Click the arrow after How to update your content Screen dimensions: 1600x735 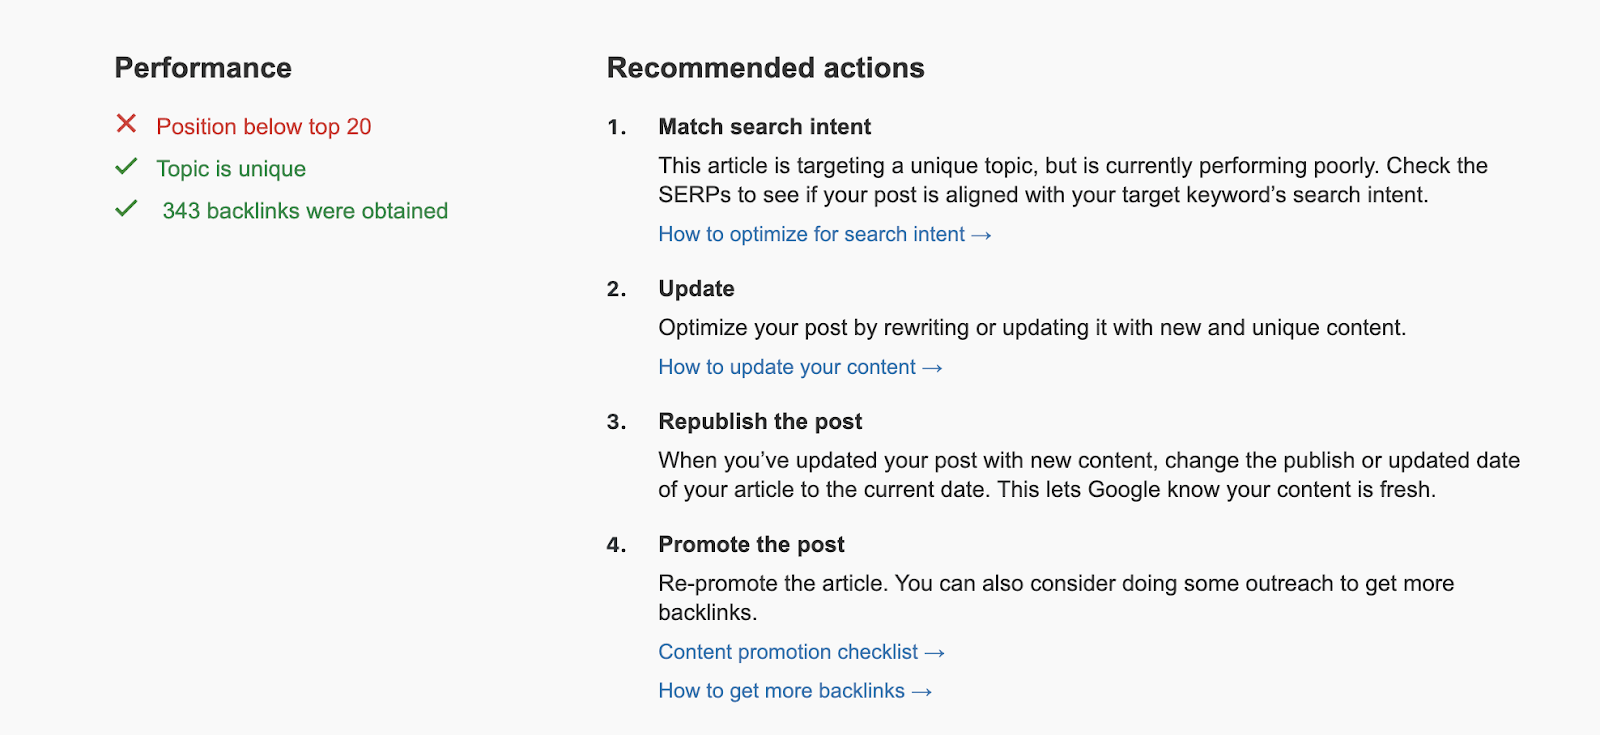(933, 368)
